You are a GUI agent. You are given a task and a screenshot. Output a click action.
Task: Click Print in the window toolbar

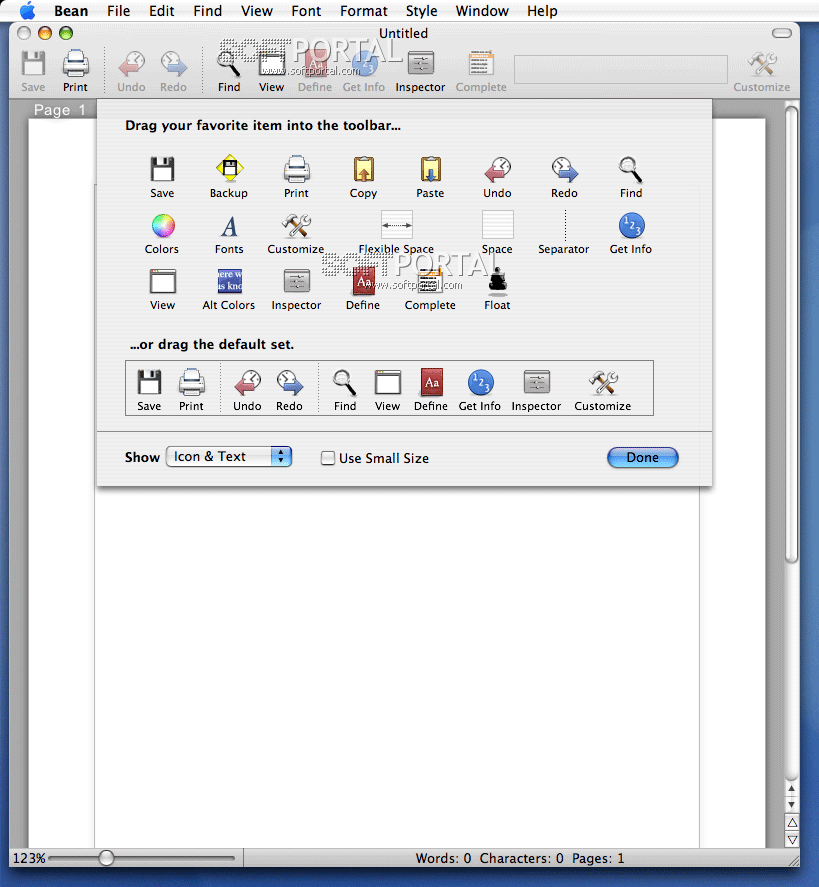(x=75, y=71)
